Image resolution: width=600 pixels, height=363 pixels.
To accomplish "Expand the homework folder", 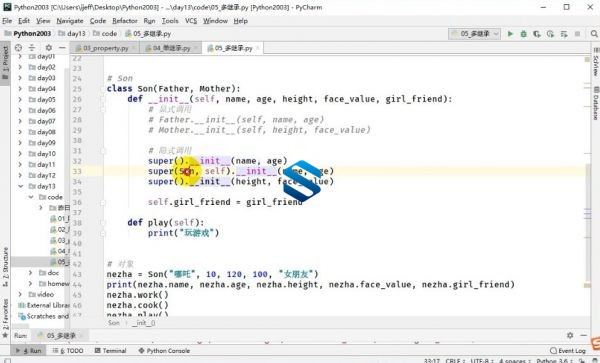I will (x=31, y=283).
